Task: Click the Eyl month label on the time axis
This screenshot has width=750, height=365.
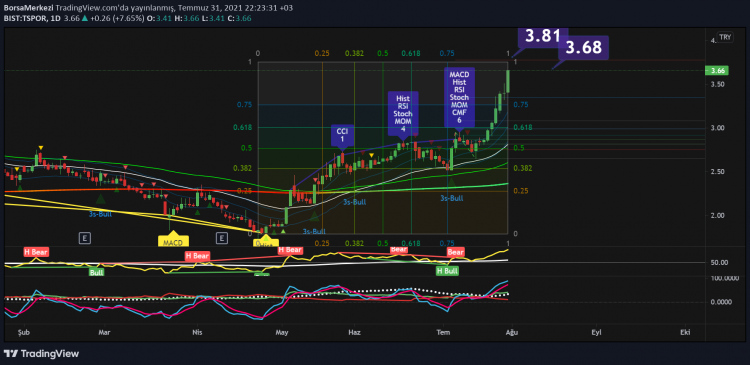Action: [x=596, y=331]
